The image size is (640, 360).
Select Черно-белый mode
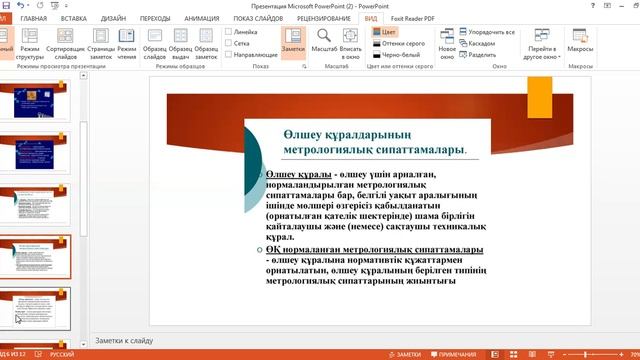pyautogui.click(x=396, y=55)
